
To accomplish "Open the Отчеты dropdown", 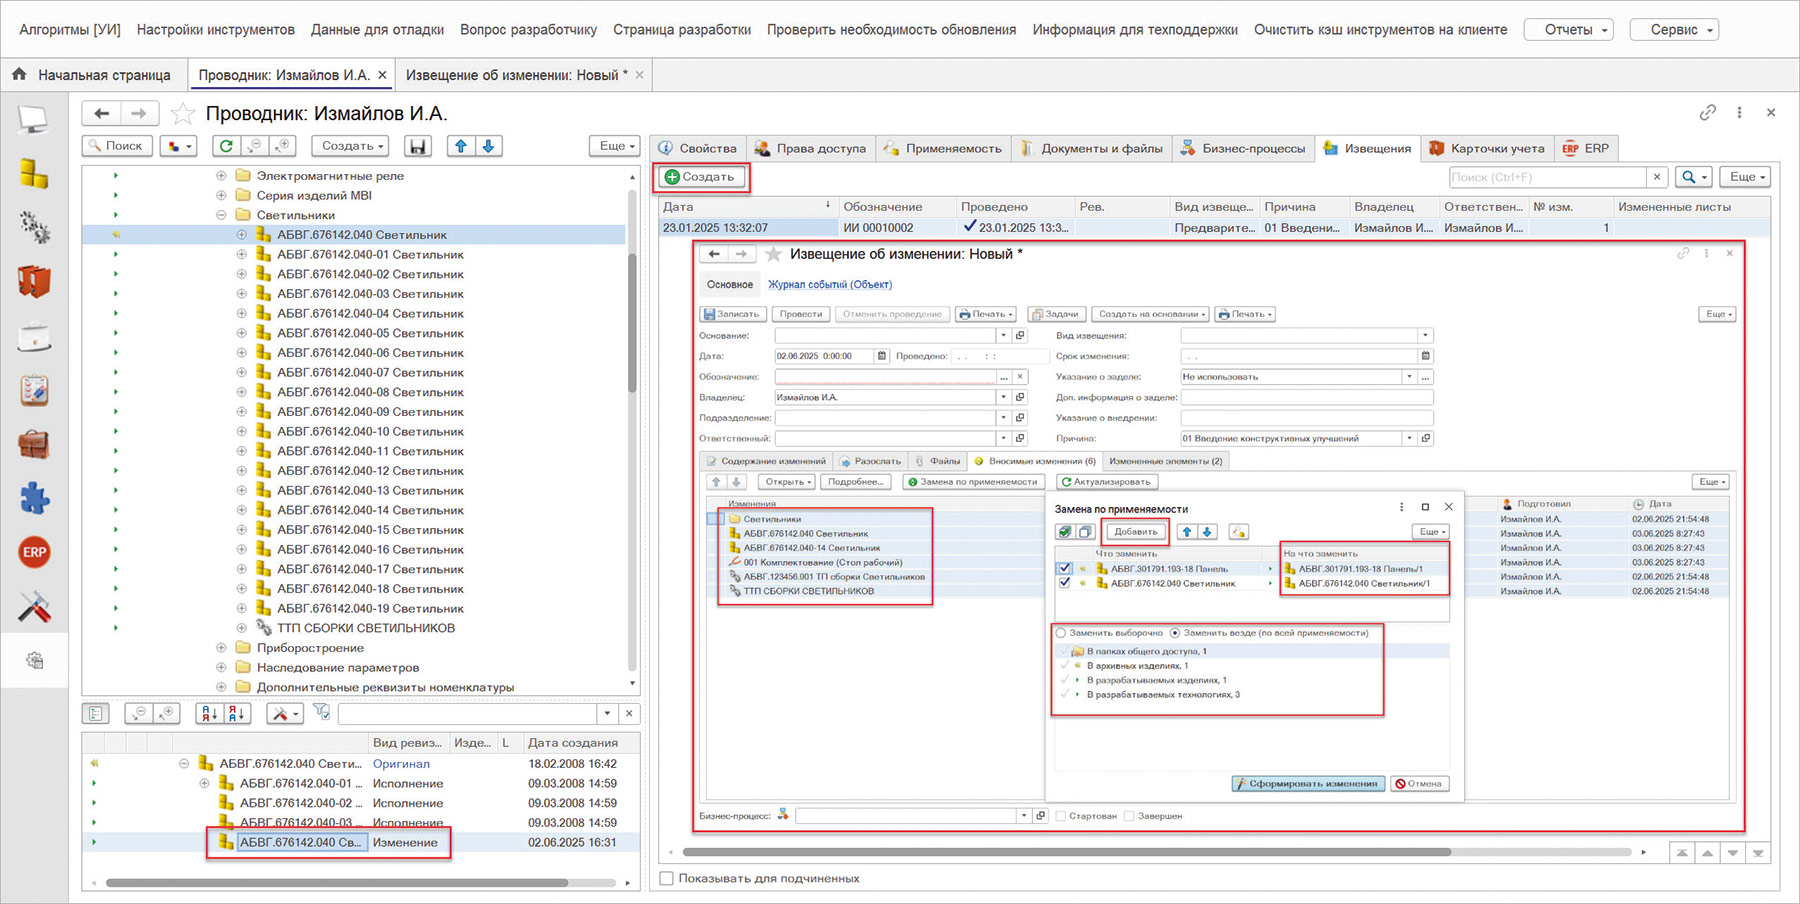I will (1568, 30).
